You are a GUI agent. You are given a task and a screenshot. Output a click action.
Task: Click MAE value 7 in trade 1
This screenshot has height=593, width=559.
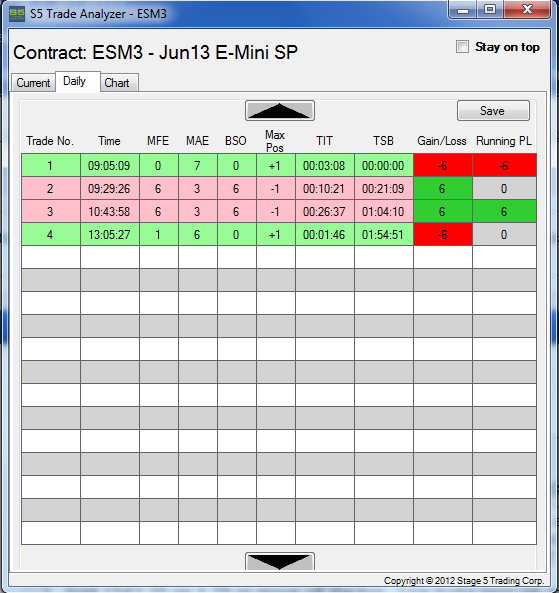click(x=197, y=165)
